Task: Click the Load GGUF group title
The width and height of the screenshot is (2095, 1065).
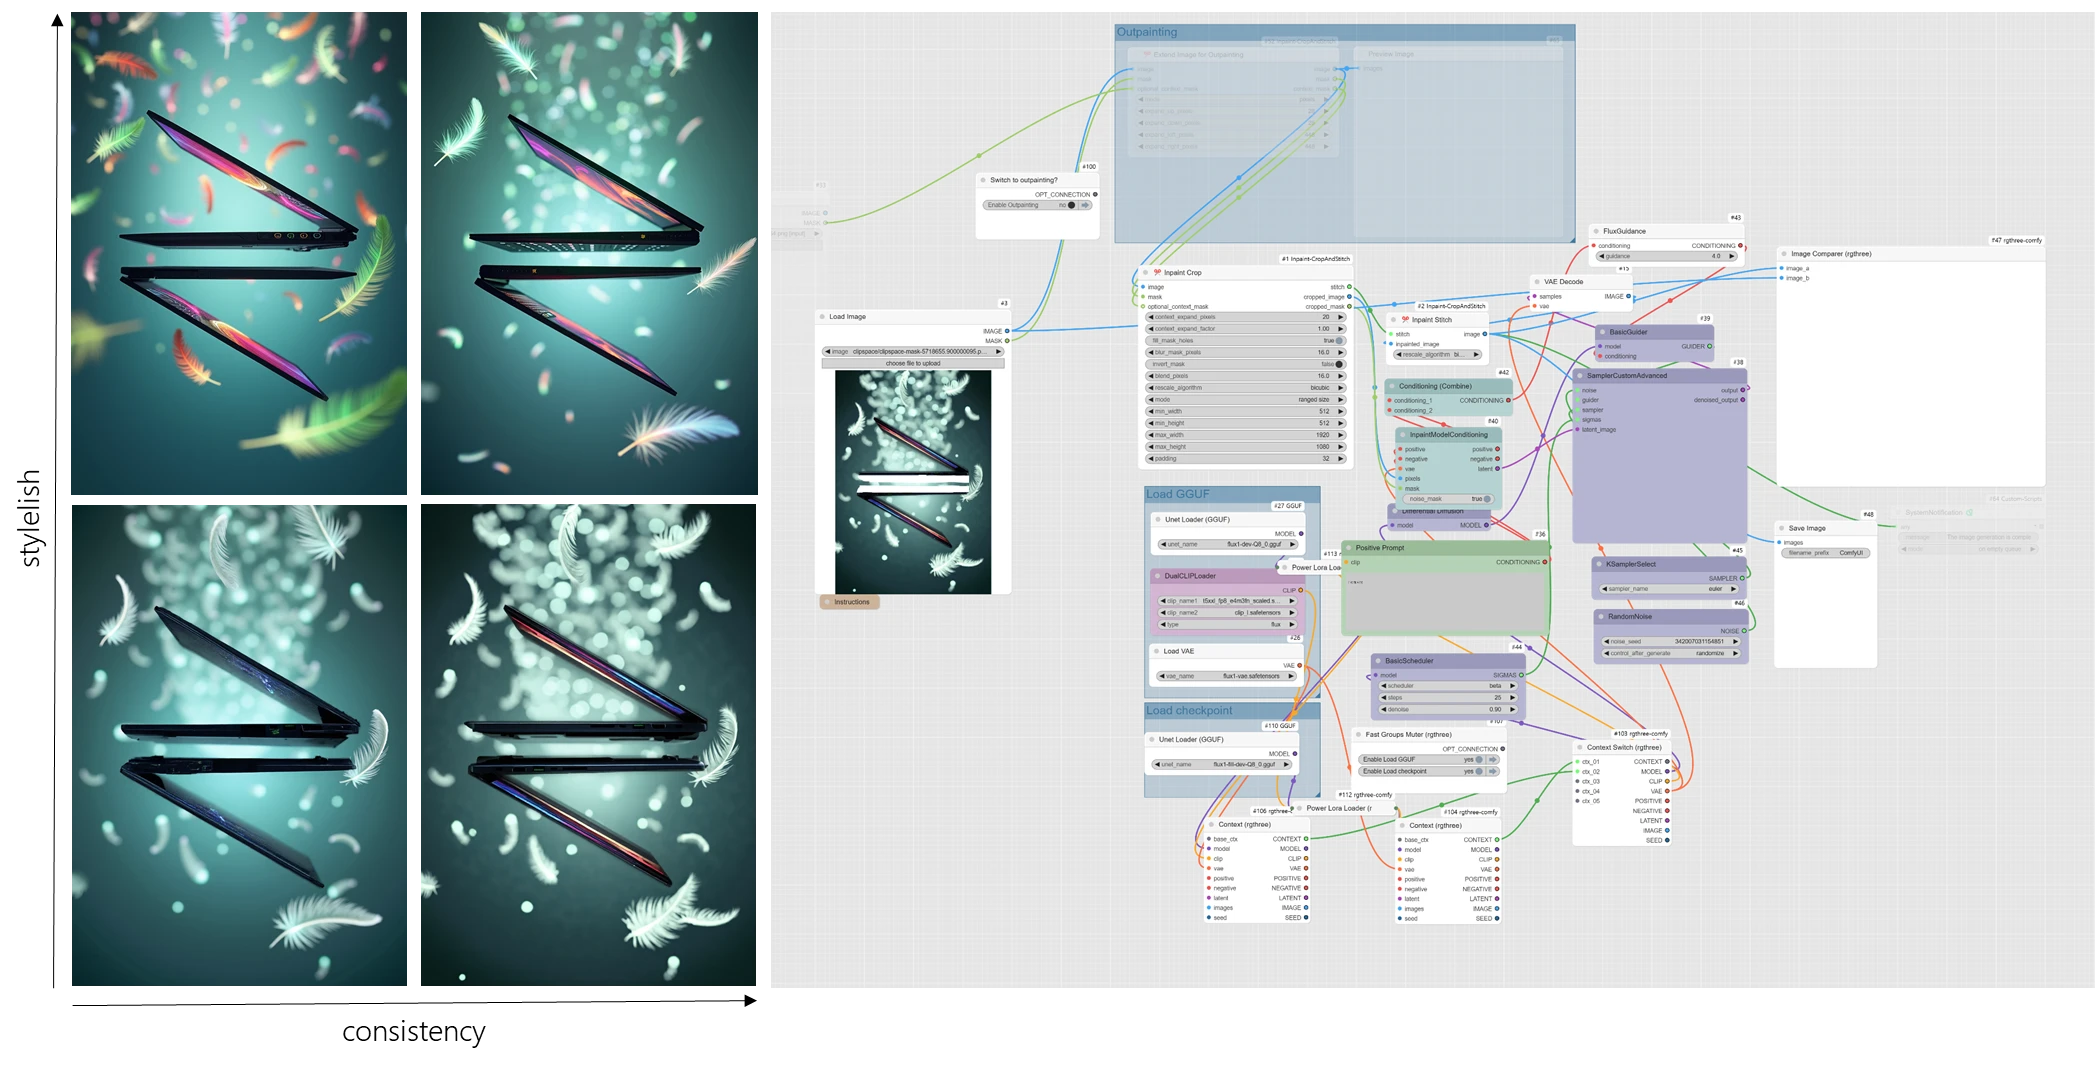Action: (x=1178, y=494)
